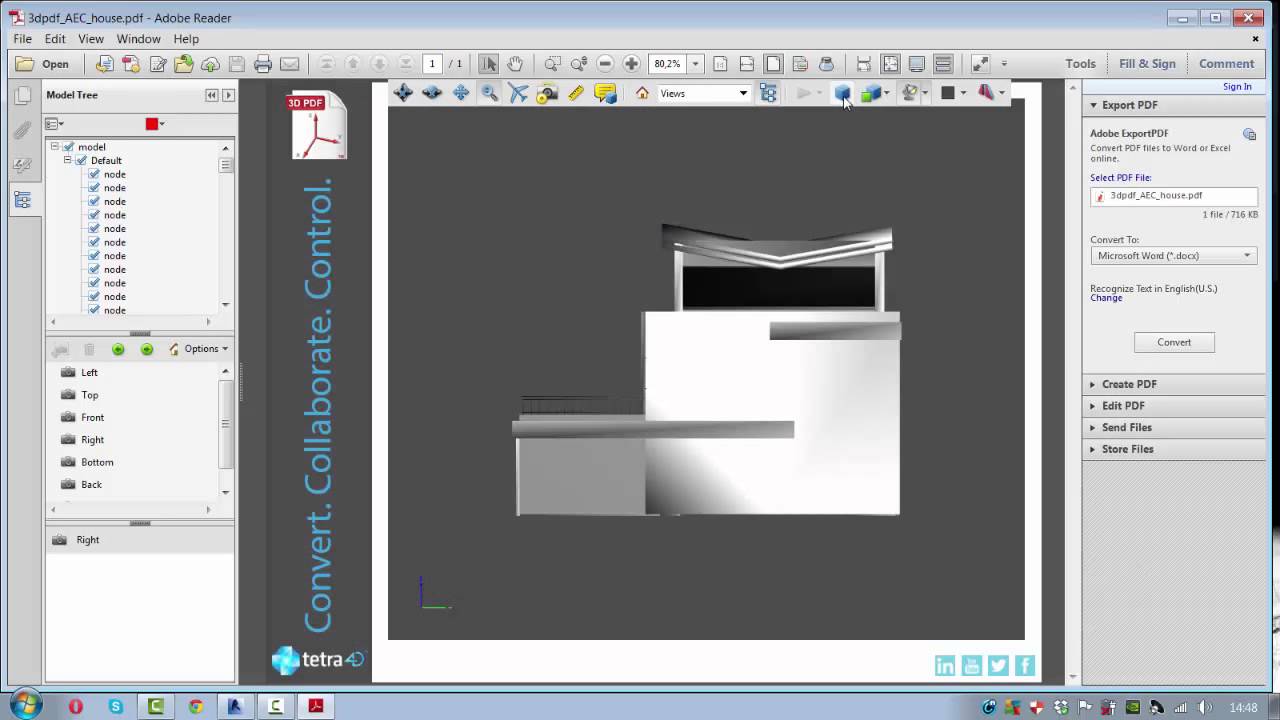The width and height of the screenshot is (1280, 720).
Task: Open the page thumbnails panel icon
Action: click(x=22, y=96)
